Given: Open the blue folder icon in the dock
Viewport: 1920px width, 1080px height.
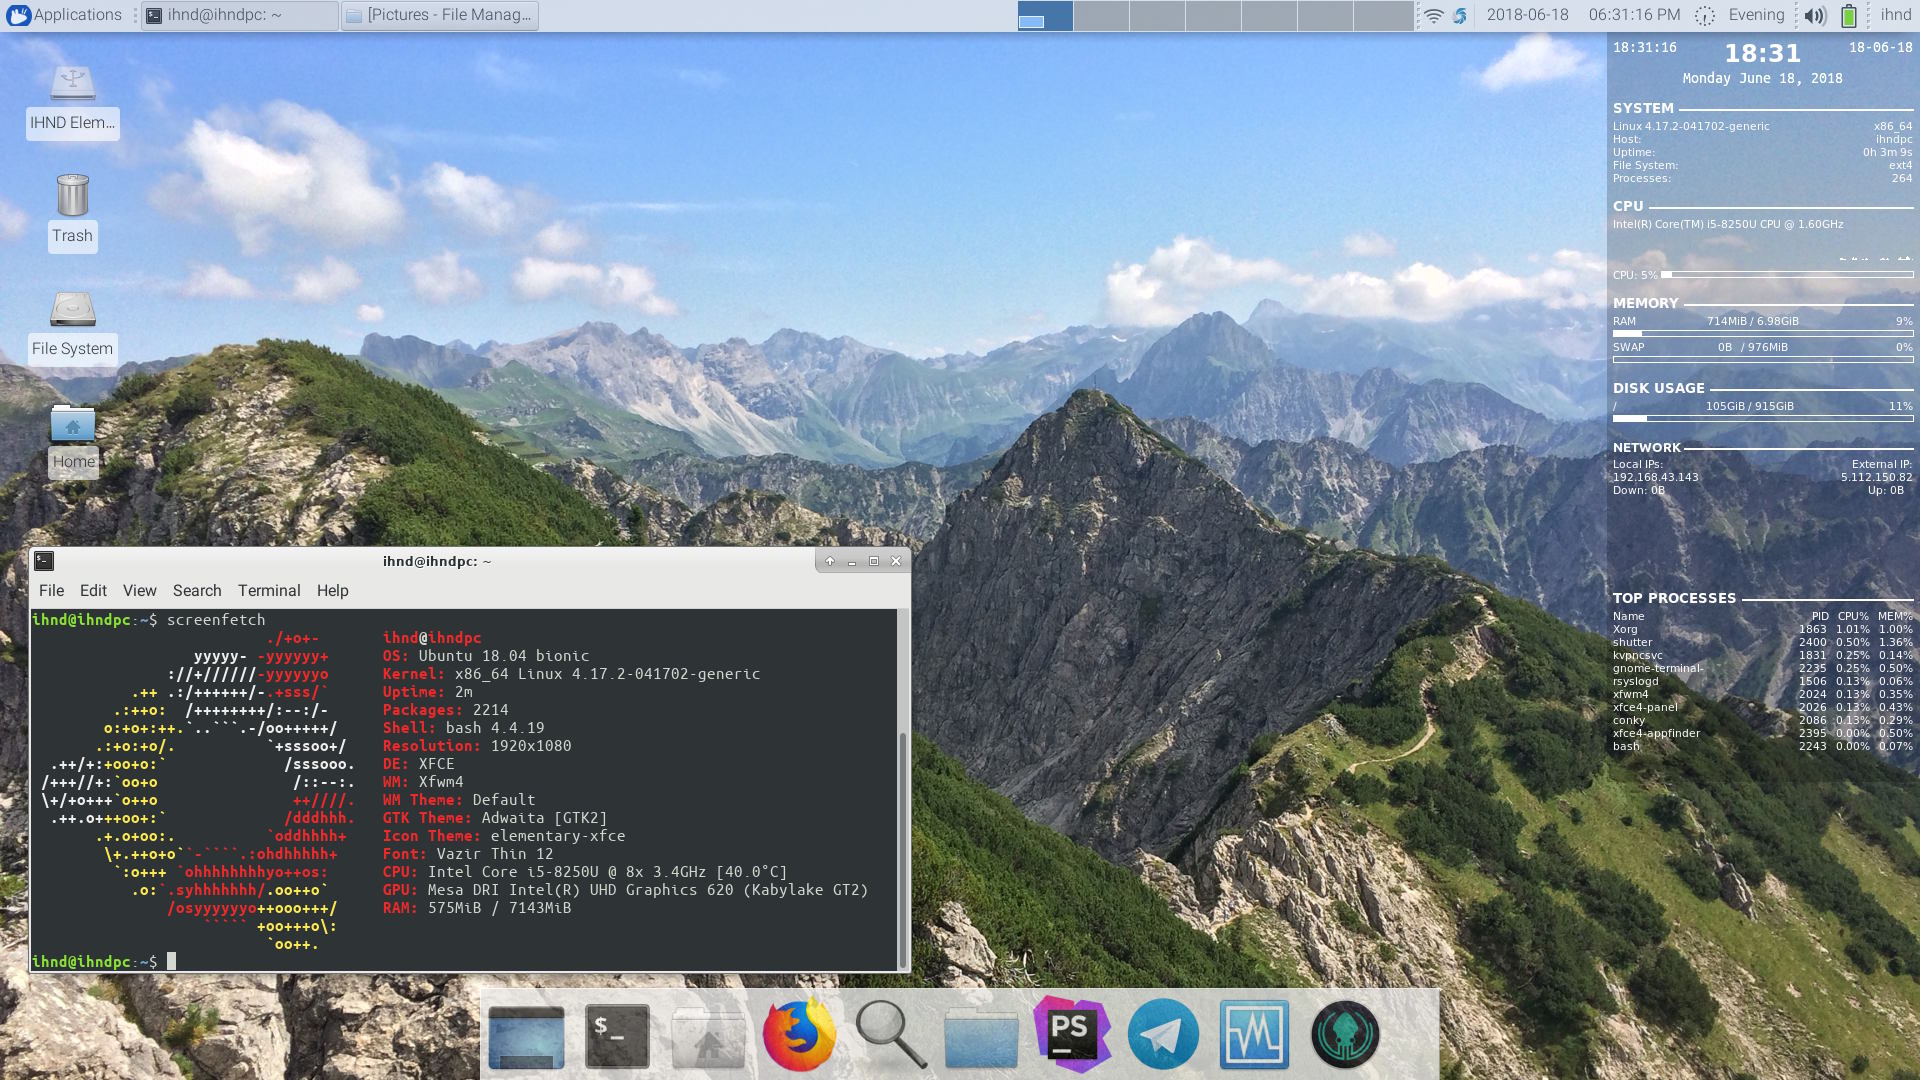Looking at the screenshot, I should [981, 1036].
